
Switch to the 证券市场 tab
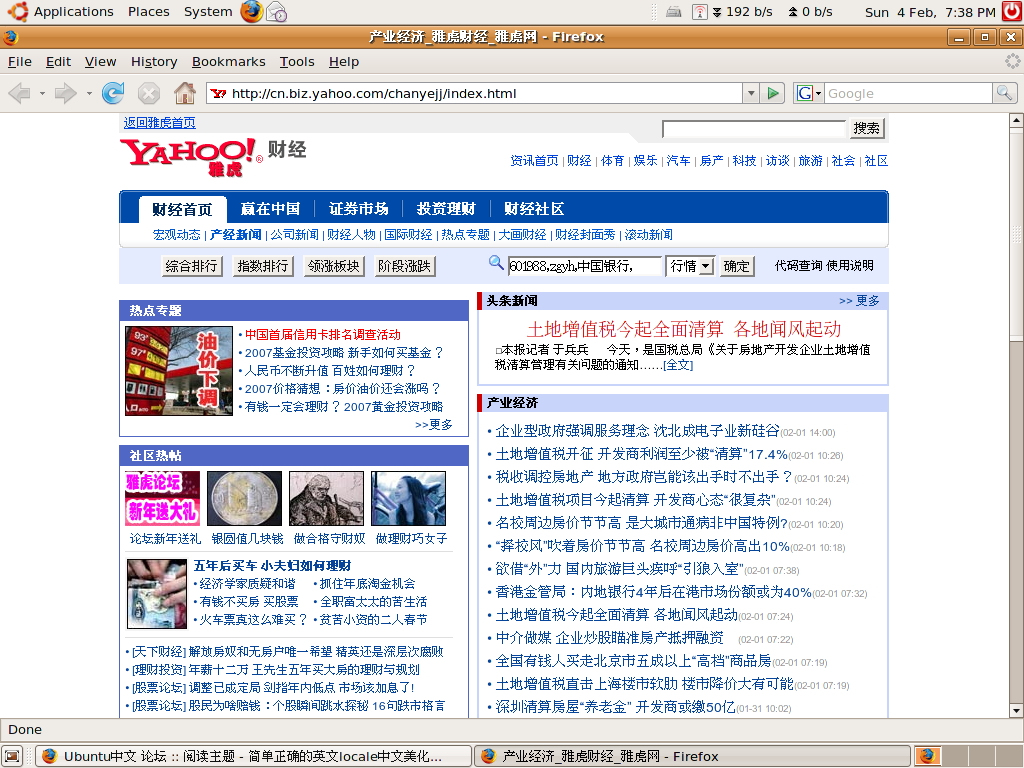[x=359, y=209]
